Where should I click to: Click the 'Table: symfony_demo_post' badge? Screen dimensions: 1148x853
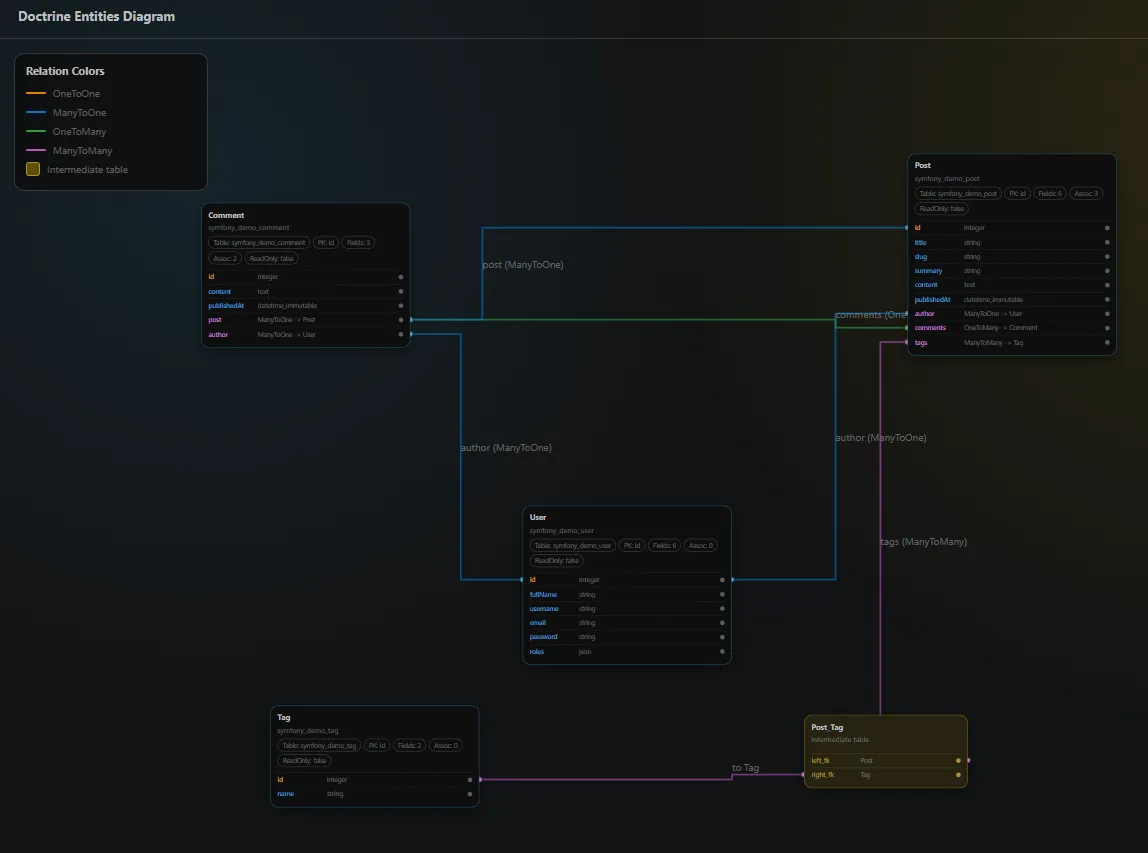[x=958, y=193]
